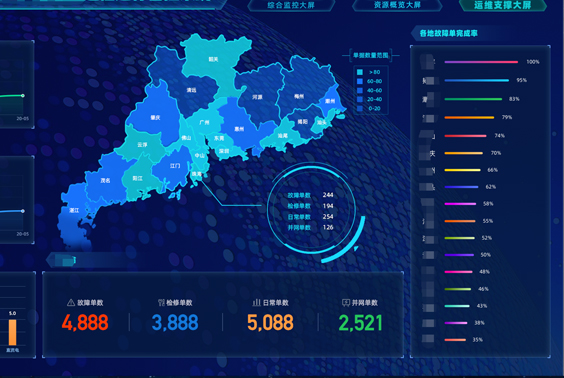Click the bar chart icon by 日常单数
The width and height of the screenshot is (564, 378).
pyautogui.click(x=256, y=302)
